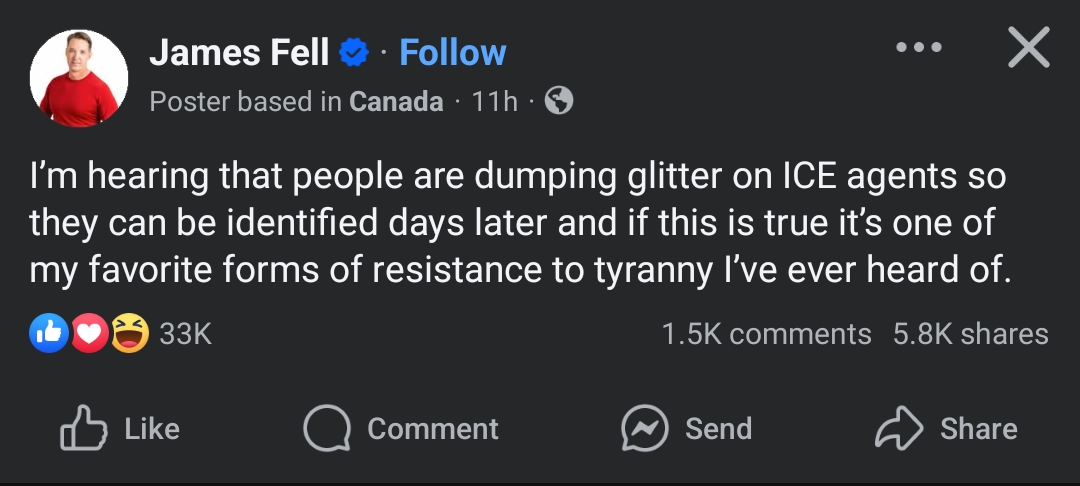Send the post via Messenger icon
Viewport: 1080px width, 486px height.
pyautogui.click(x=644, y=429)
